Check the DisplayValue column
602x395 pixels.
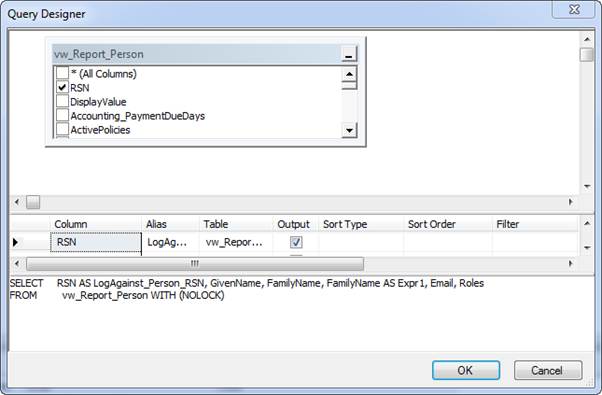coord(62,101)
